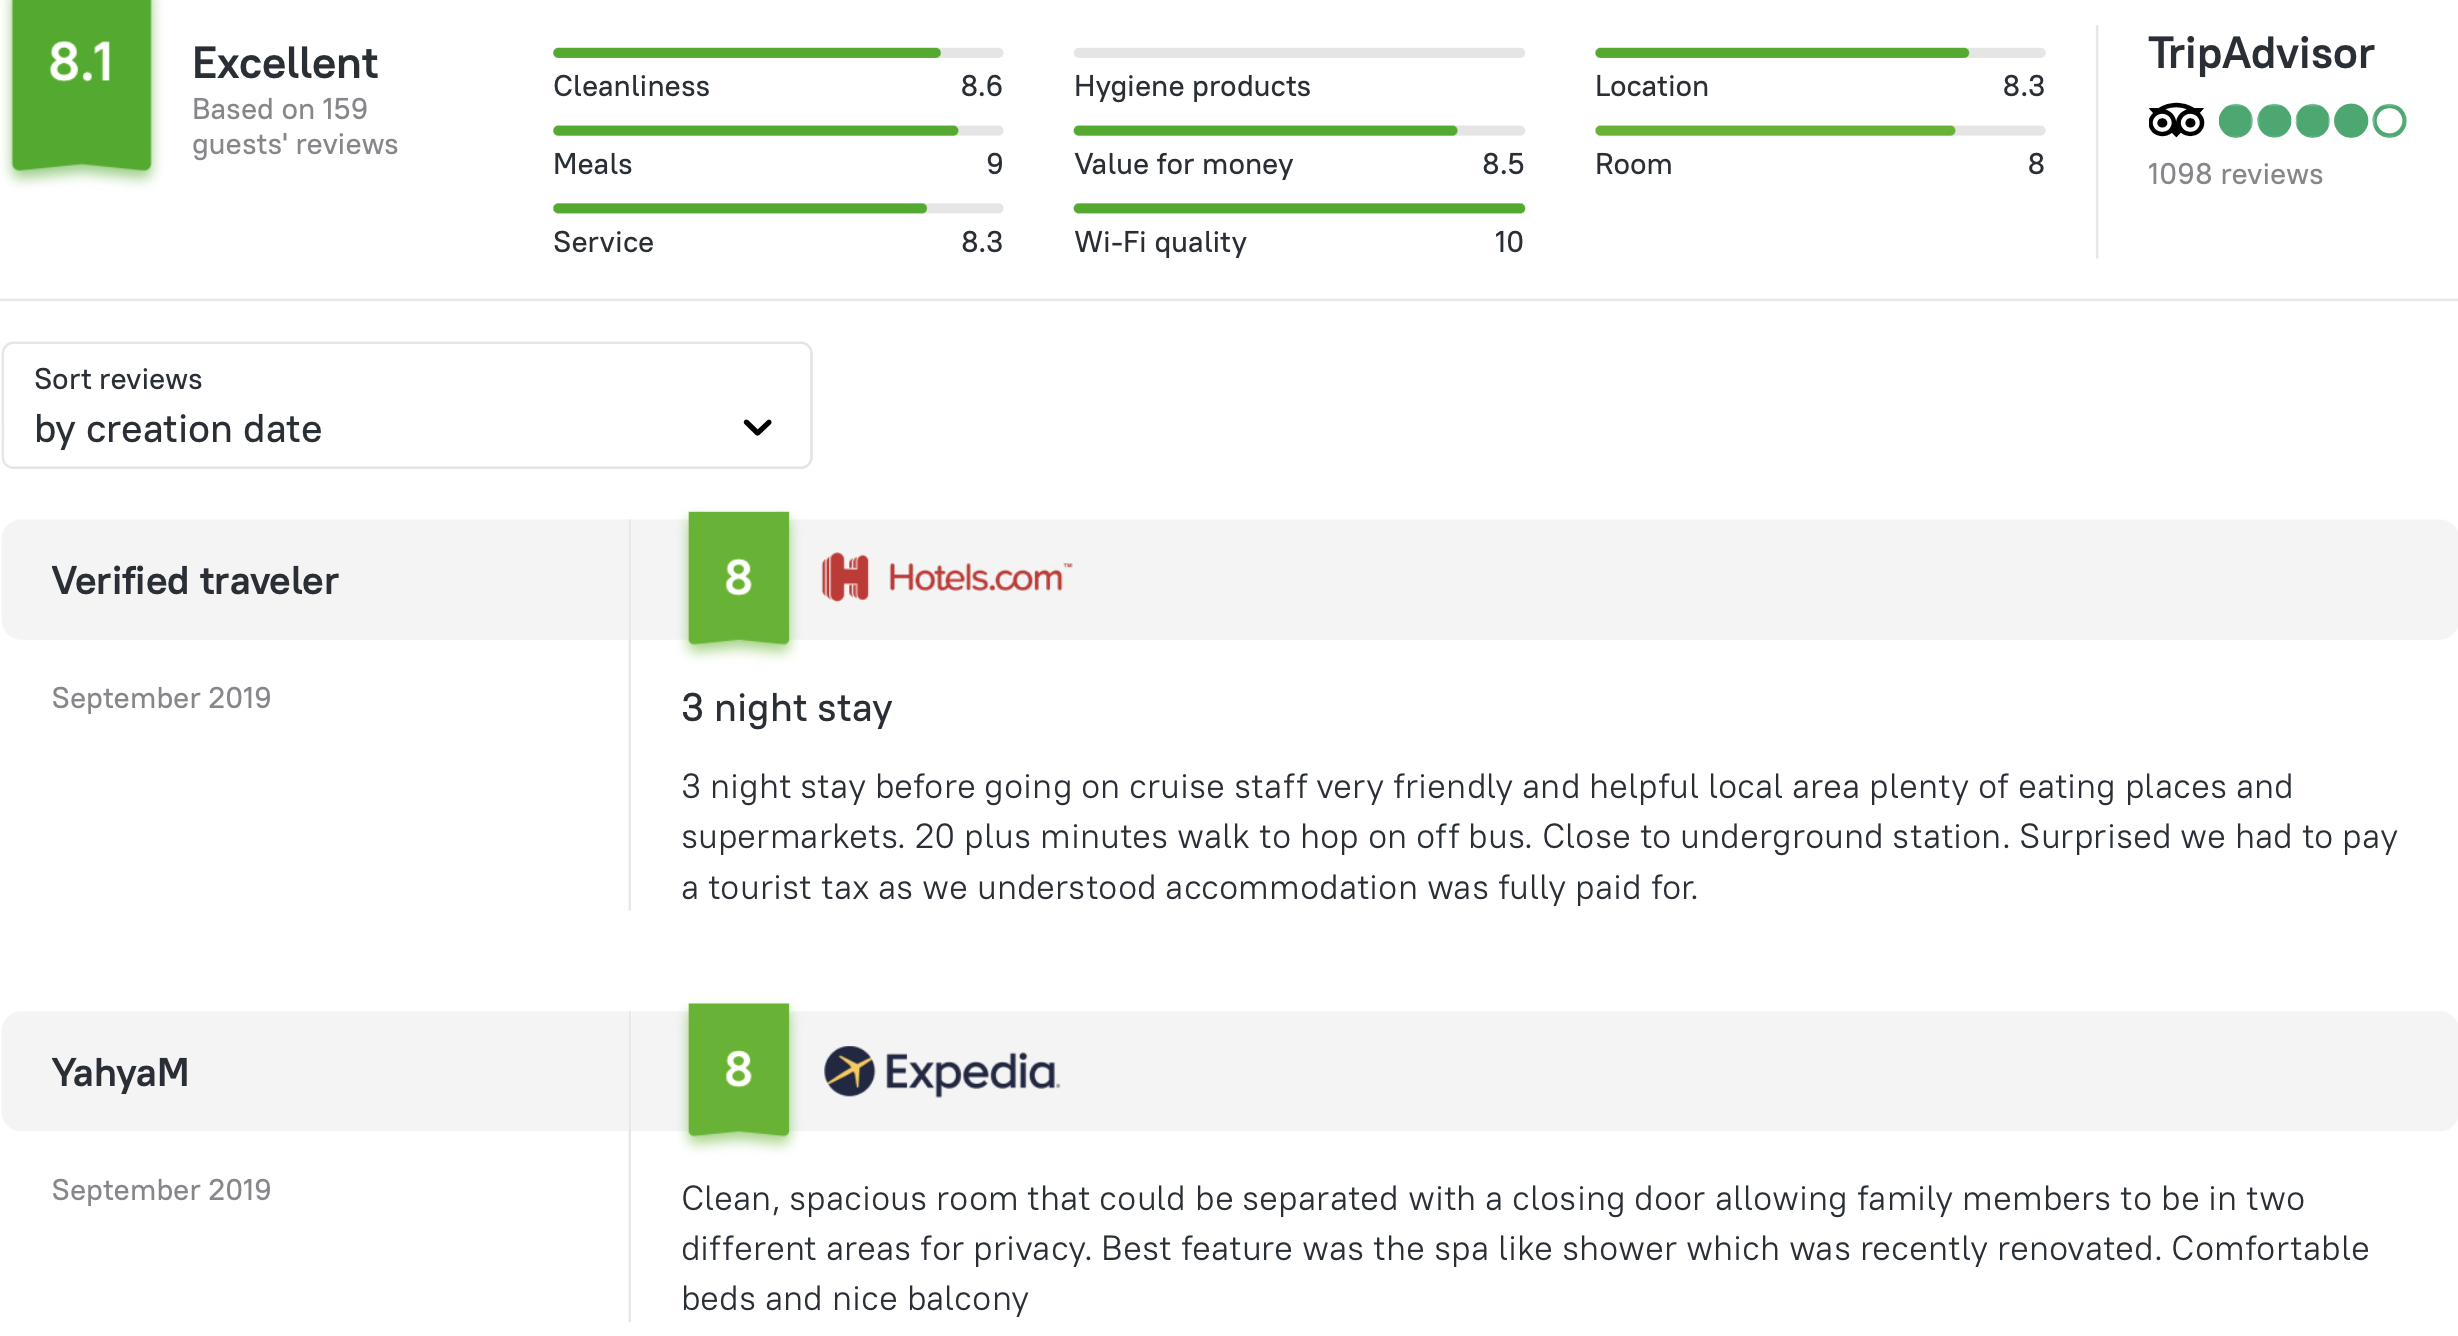2458x1336 pixels.
Task: Click the Location rating bar
Action: pos(1820,52)
